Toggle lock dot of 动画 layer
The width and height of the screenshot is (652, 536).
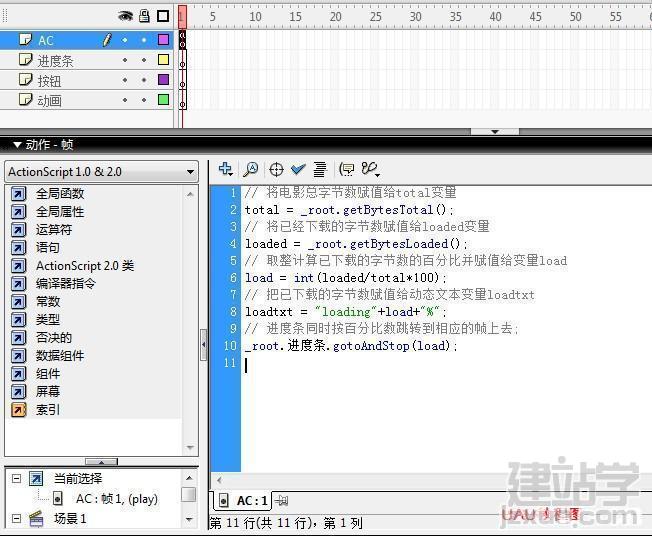[144, 100]
